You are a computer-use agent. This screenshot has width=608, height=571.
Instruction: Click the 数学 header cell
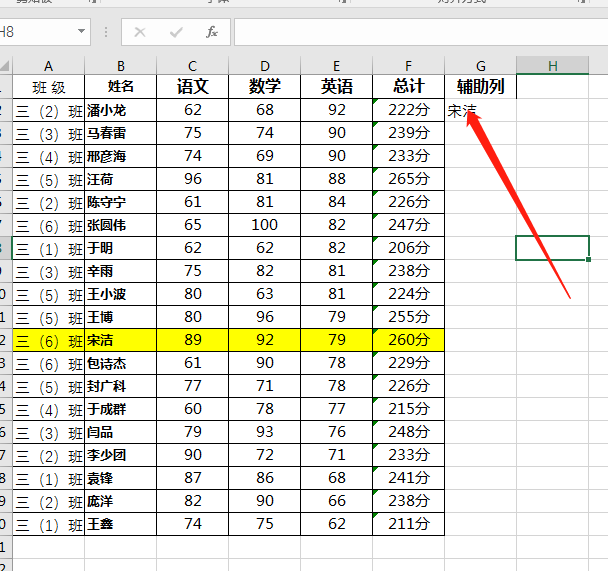coord(264,87)
